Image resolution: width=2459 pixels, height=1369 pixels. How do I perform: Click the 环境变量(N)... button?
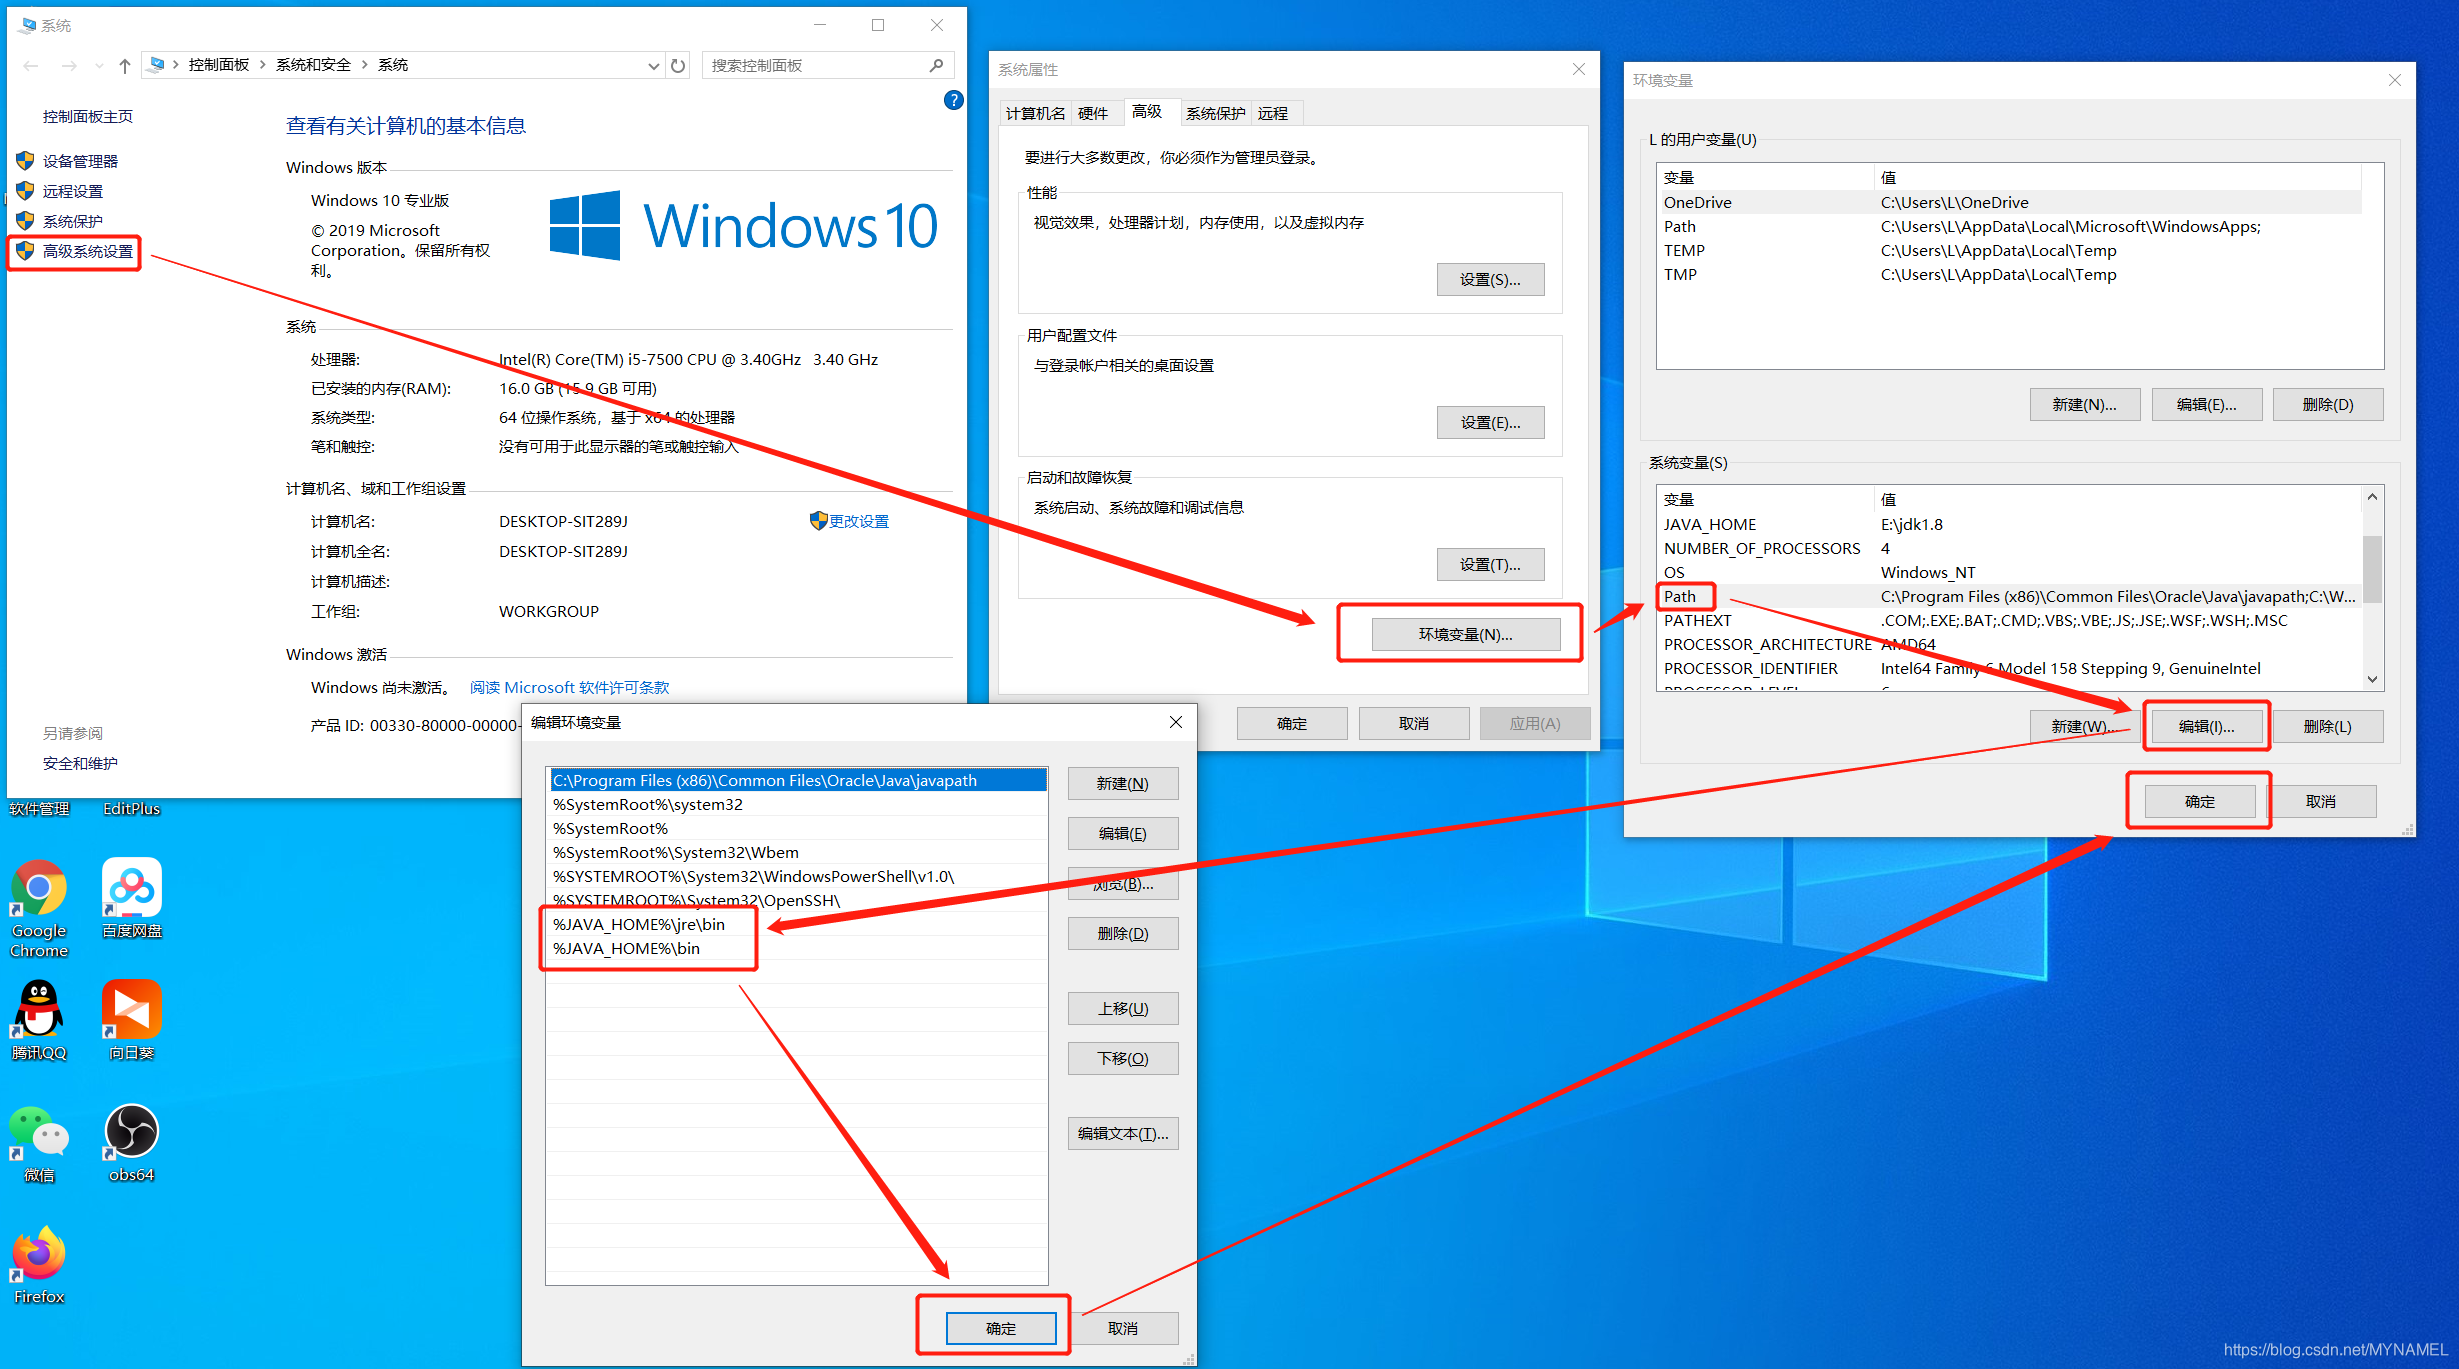(x=1465, y=634)
